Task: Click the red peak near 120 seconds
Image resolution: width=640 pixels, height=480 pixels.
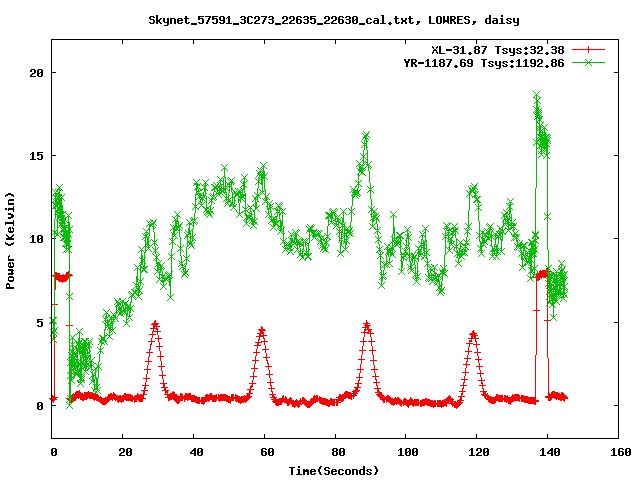Action: 473,334
